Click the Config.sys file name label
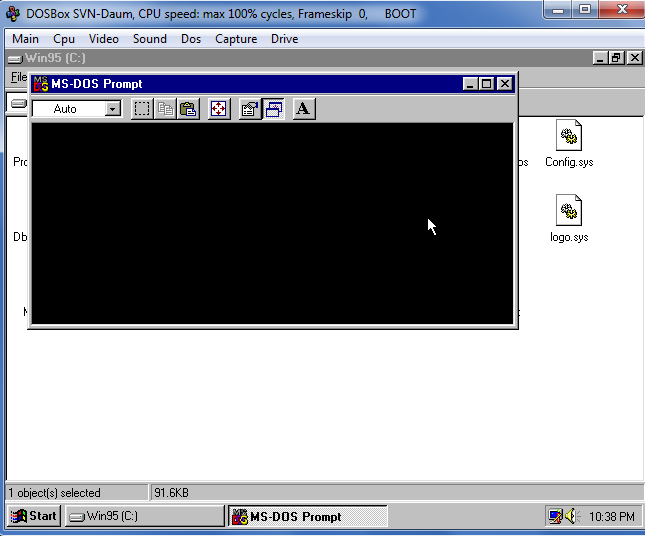 click(569, 162)
